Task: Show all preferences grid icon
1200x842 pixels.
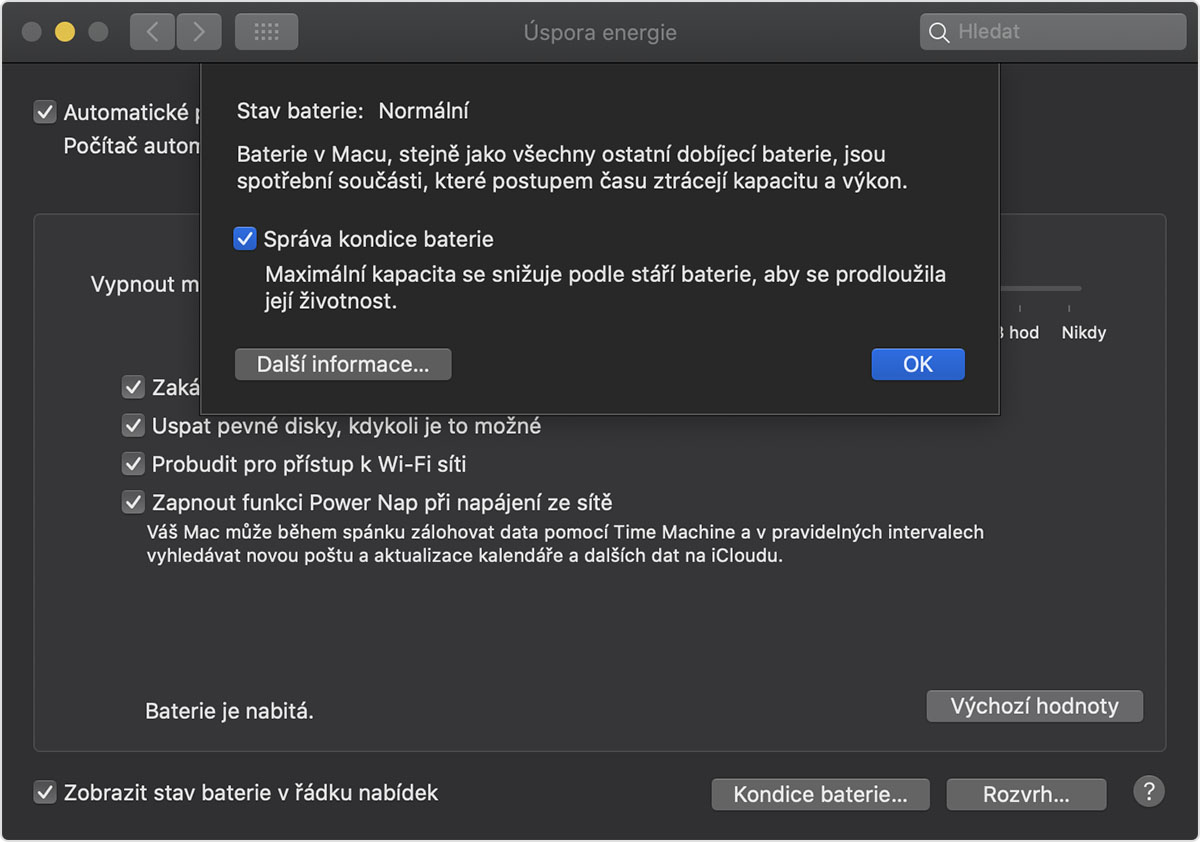Action: pos(266,32)
